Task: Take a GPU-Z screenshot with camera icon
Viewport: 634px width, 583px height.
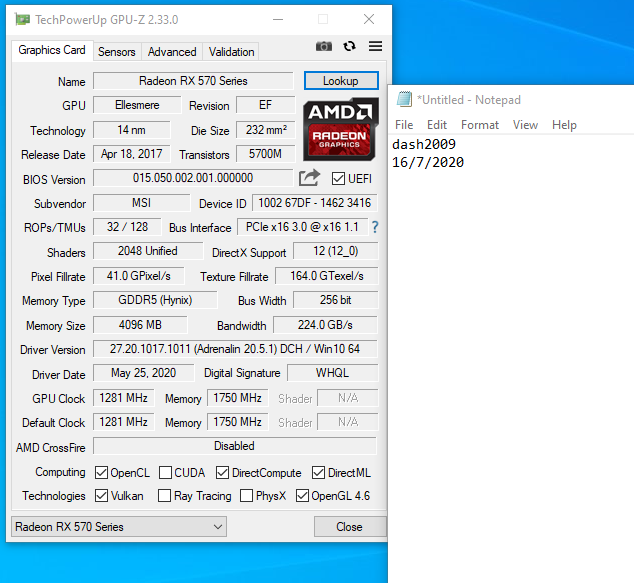Action: pos(323,46)
